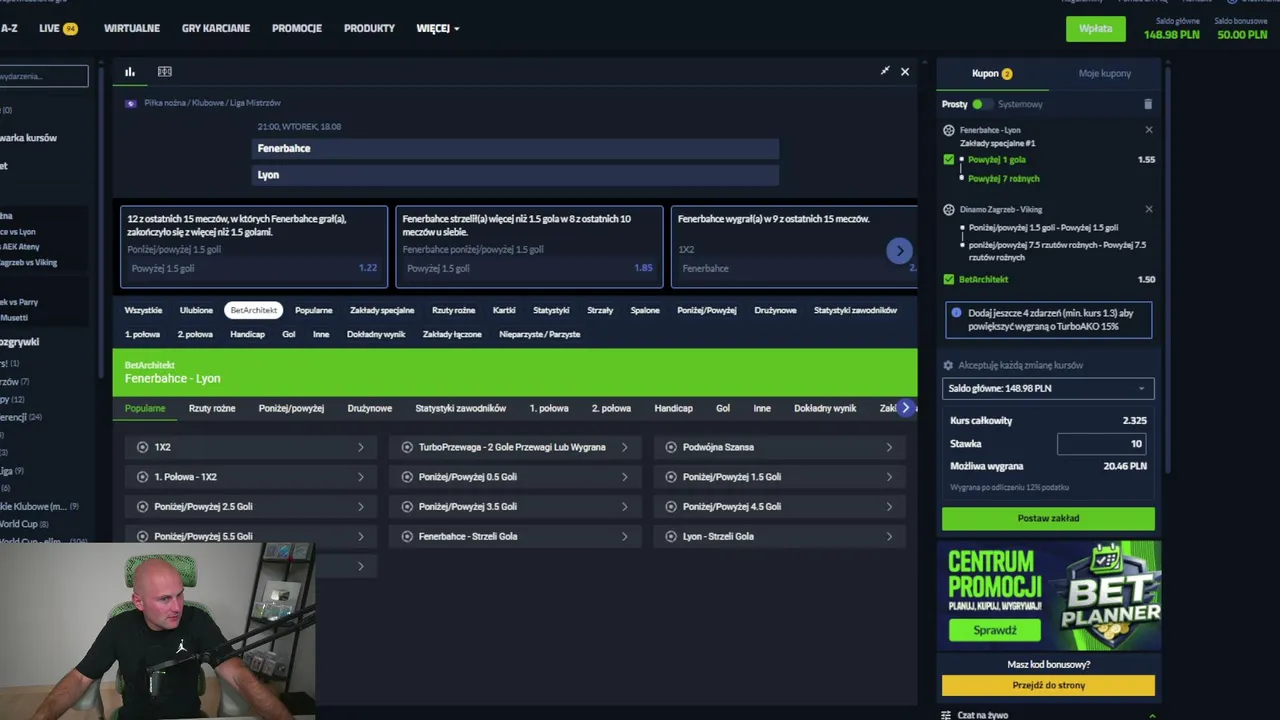Viewport: 1280px width, 720px height.
Task: Open the football pitch tracker view icon
Action: (x=165, y=71)
